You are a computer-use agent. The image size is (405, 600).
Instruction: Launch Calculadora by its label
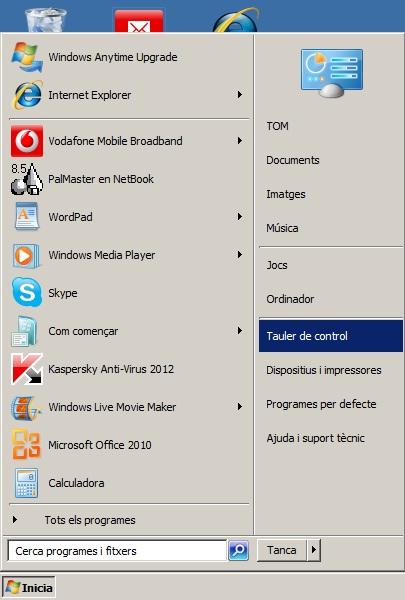(76, 483)
